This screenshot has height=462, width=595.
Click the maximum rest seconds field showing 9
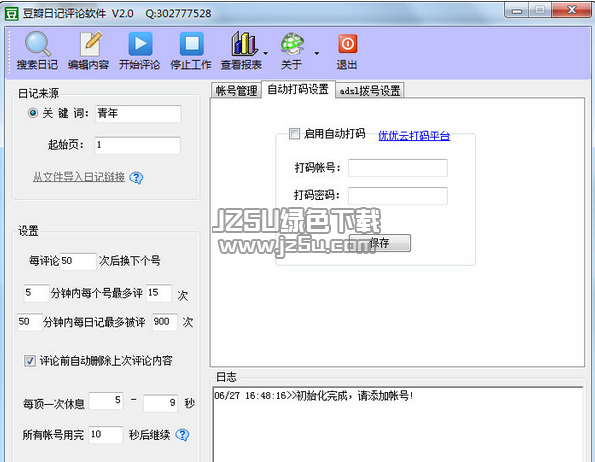click(161, 403)
